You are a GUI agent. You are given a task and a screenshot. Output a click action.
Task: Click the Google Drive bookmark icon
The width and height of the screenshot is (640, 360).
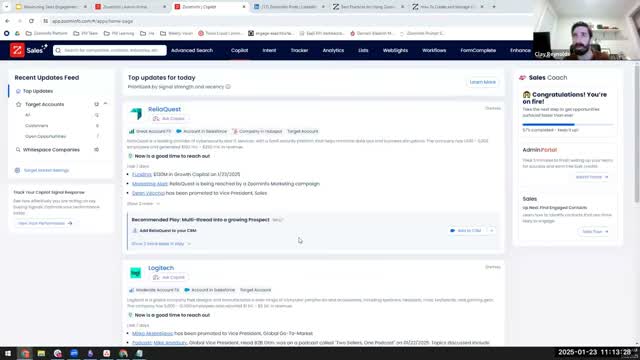(x=17, y=33)
